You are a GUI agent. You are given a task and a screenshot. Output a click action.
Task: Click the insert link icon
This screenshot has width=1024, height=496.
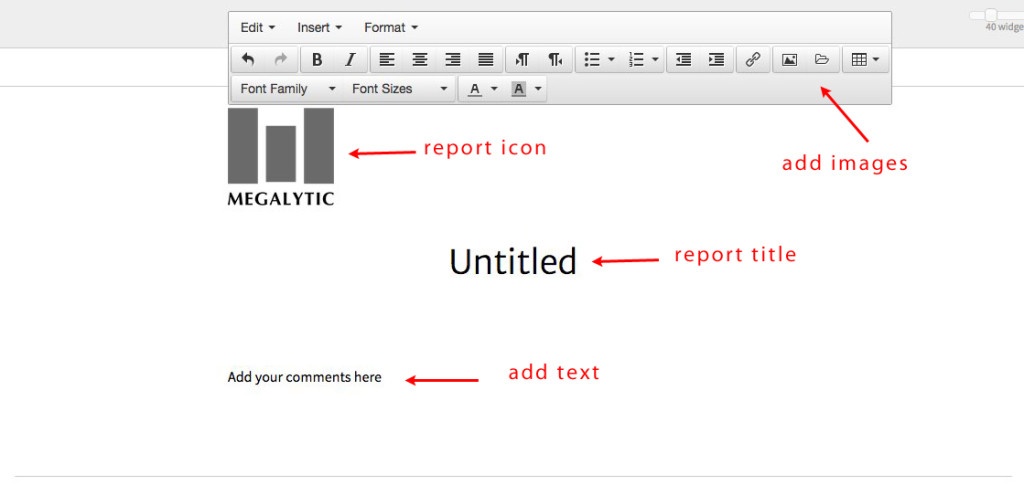coord(753,60)
